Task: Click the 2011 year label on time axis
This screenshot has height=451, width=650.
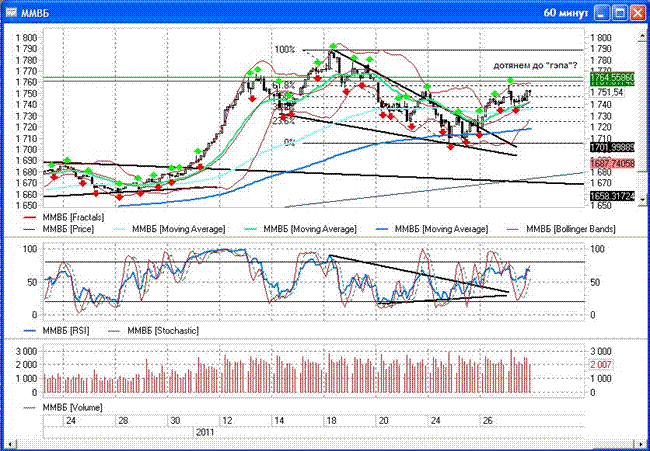Action: (x=205, y=432)
